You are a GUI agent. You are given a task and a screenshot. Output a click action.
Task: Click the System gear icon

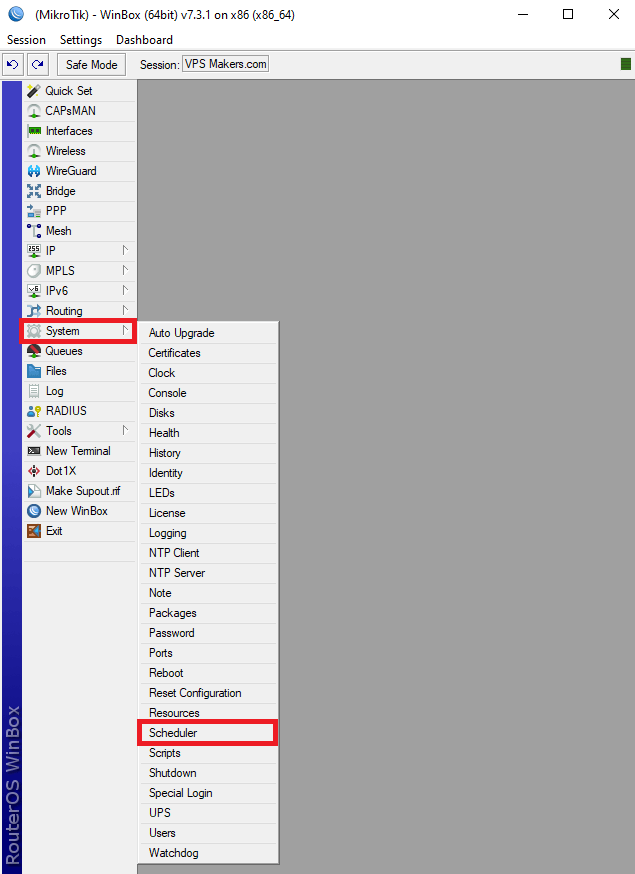34,331
